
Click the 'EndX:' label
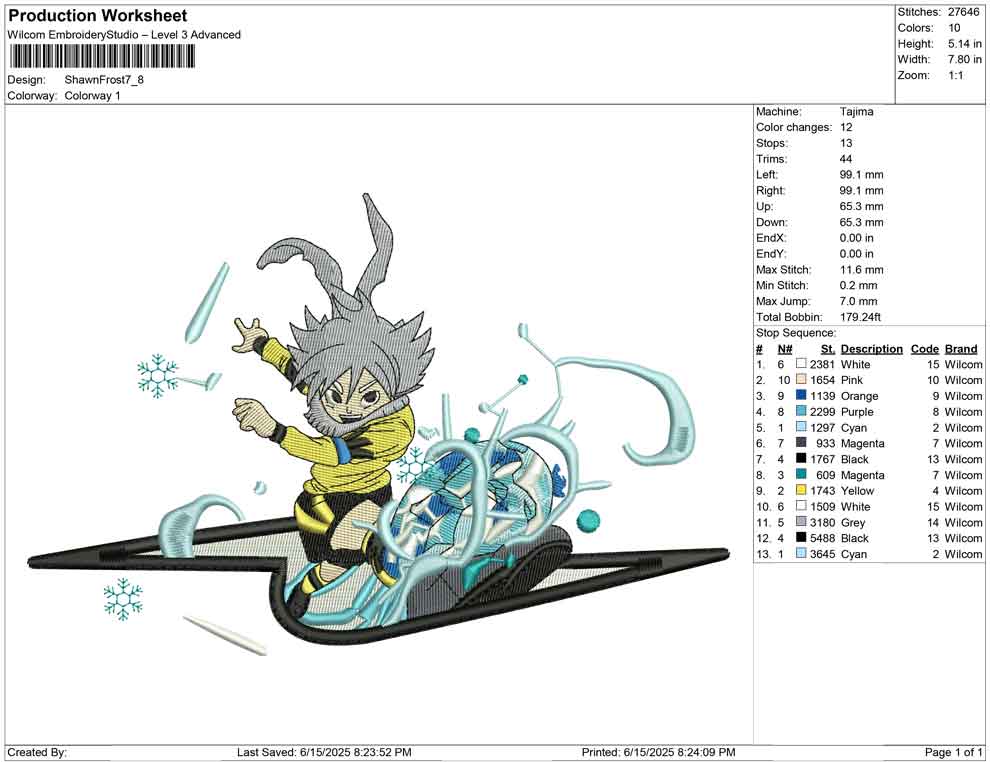click(x=770, y=238)
